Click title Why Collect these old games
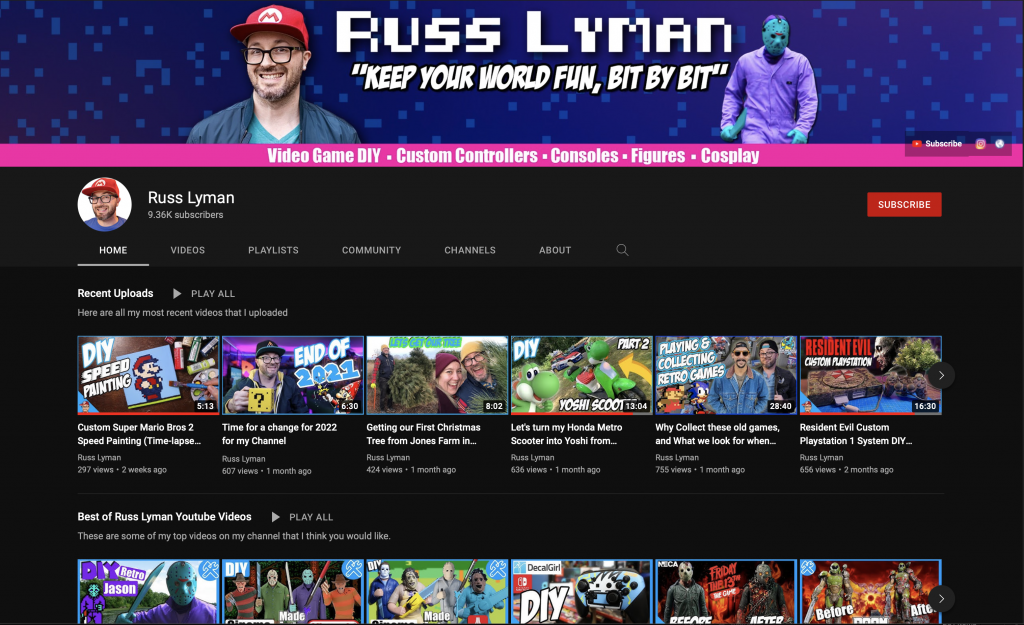The height and width of the screenshot is (625, 1024). 717,434
